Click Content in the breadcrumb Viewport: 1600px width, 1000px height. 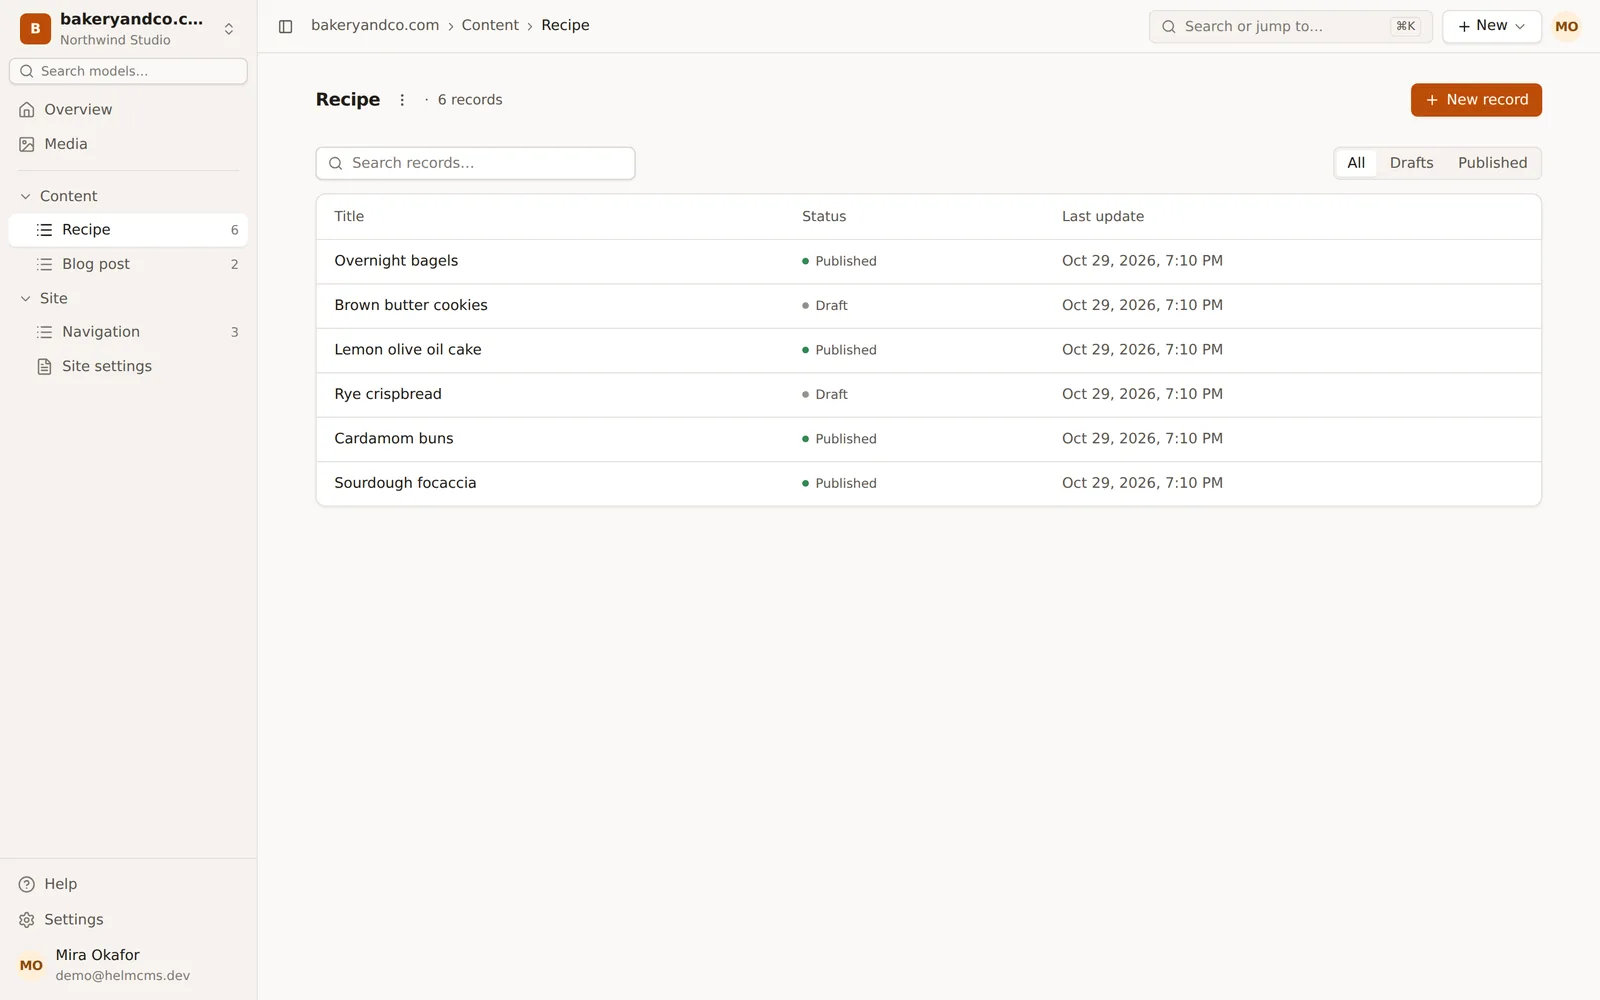pyautogui.click(x=490, y=26)
